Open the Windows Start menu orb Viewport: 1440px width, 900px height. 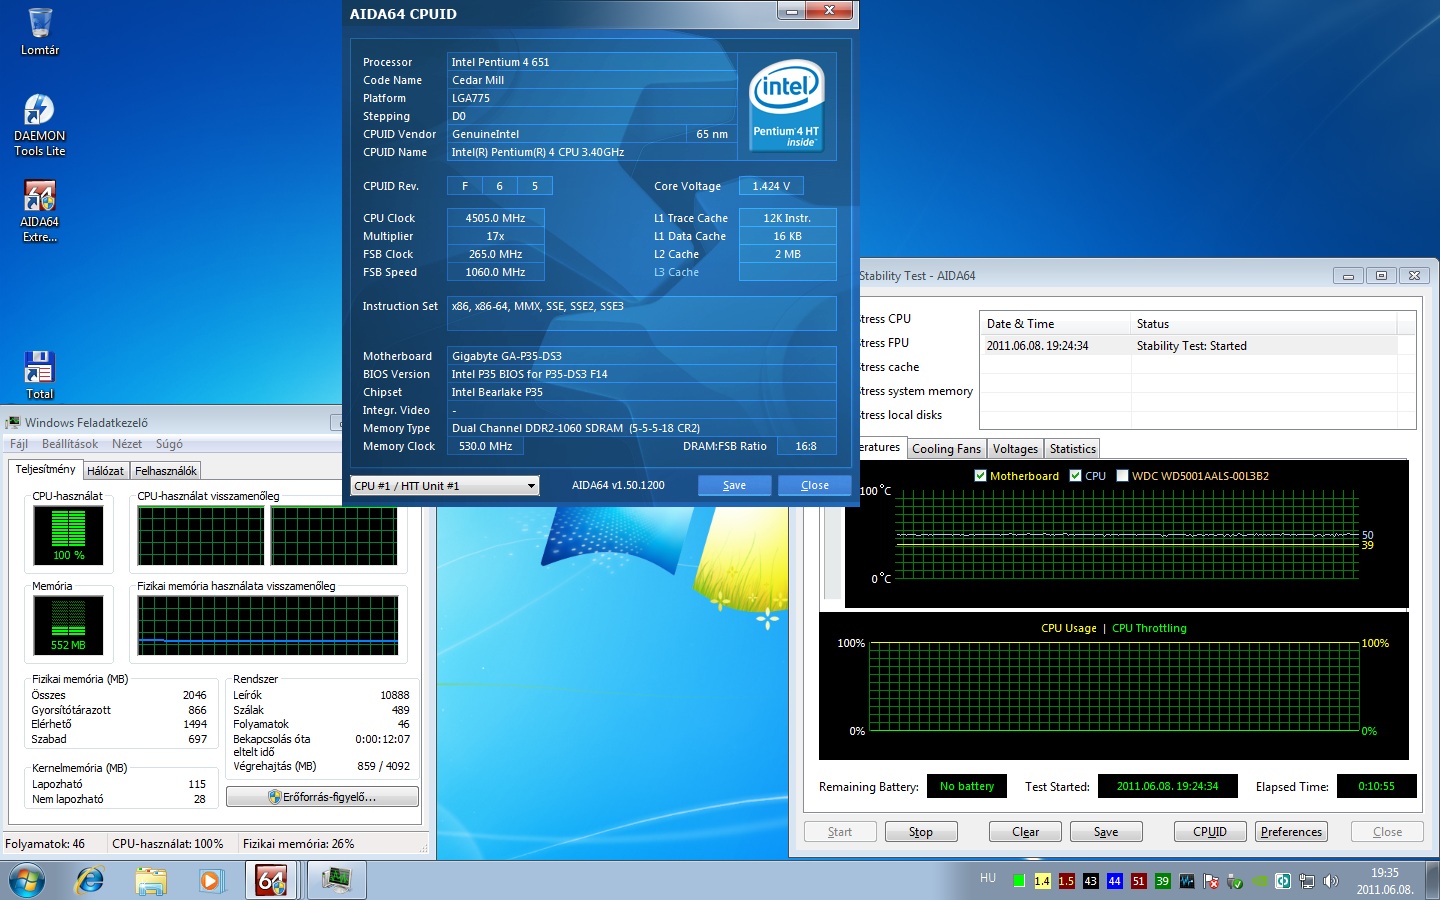click(27, 881)
